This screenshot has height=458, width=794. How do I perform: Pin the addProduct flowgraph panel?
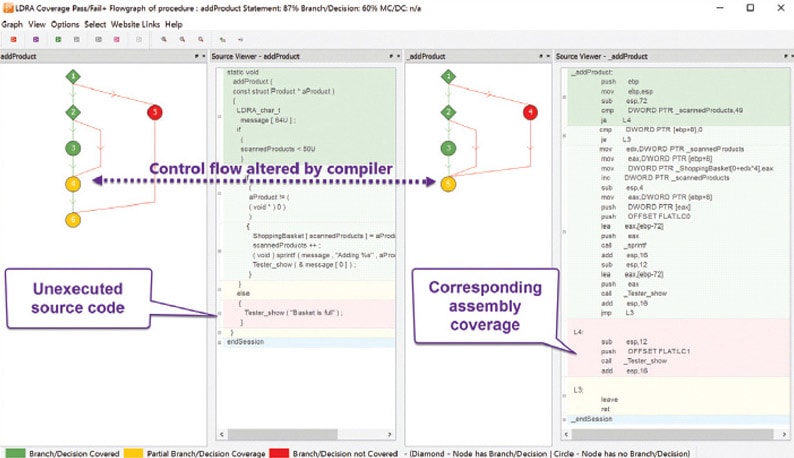pos(196,56)
